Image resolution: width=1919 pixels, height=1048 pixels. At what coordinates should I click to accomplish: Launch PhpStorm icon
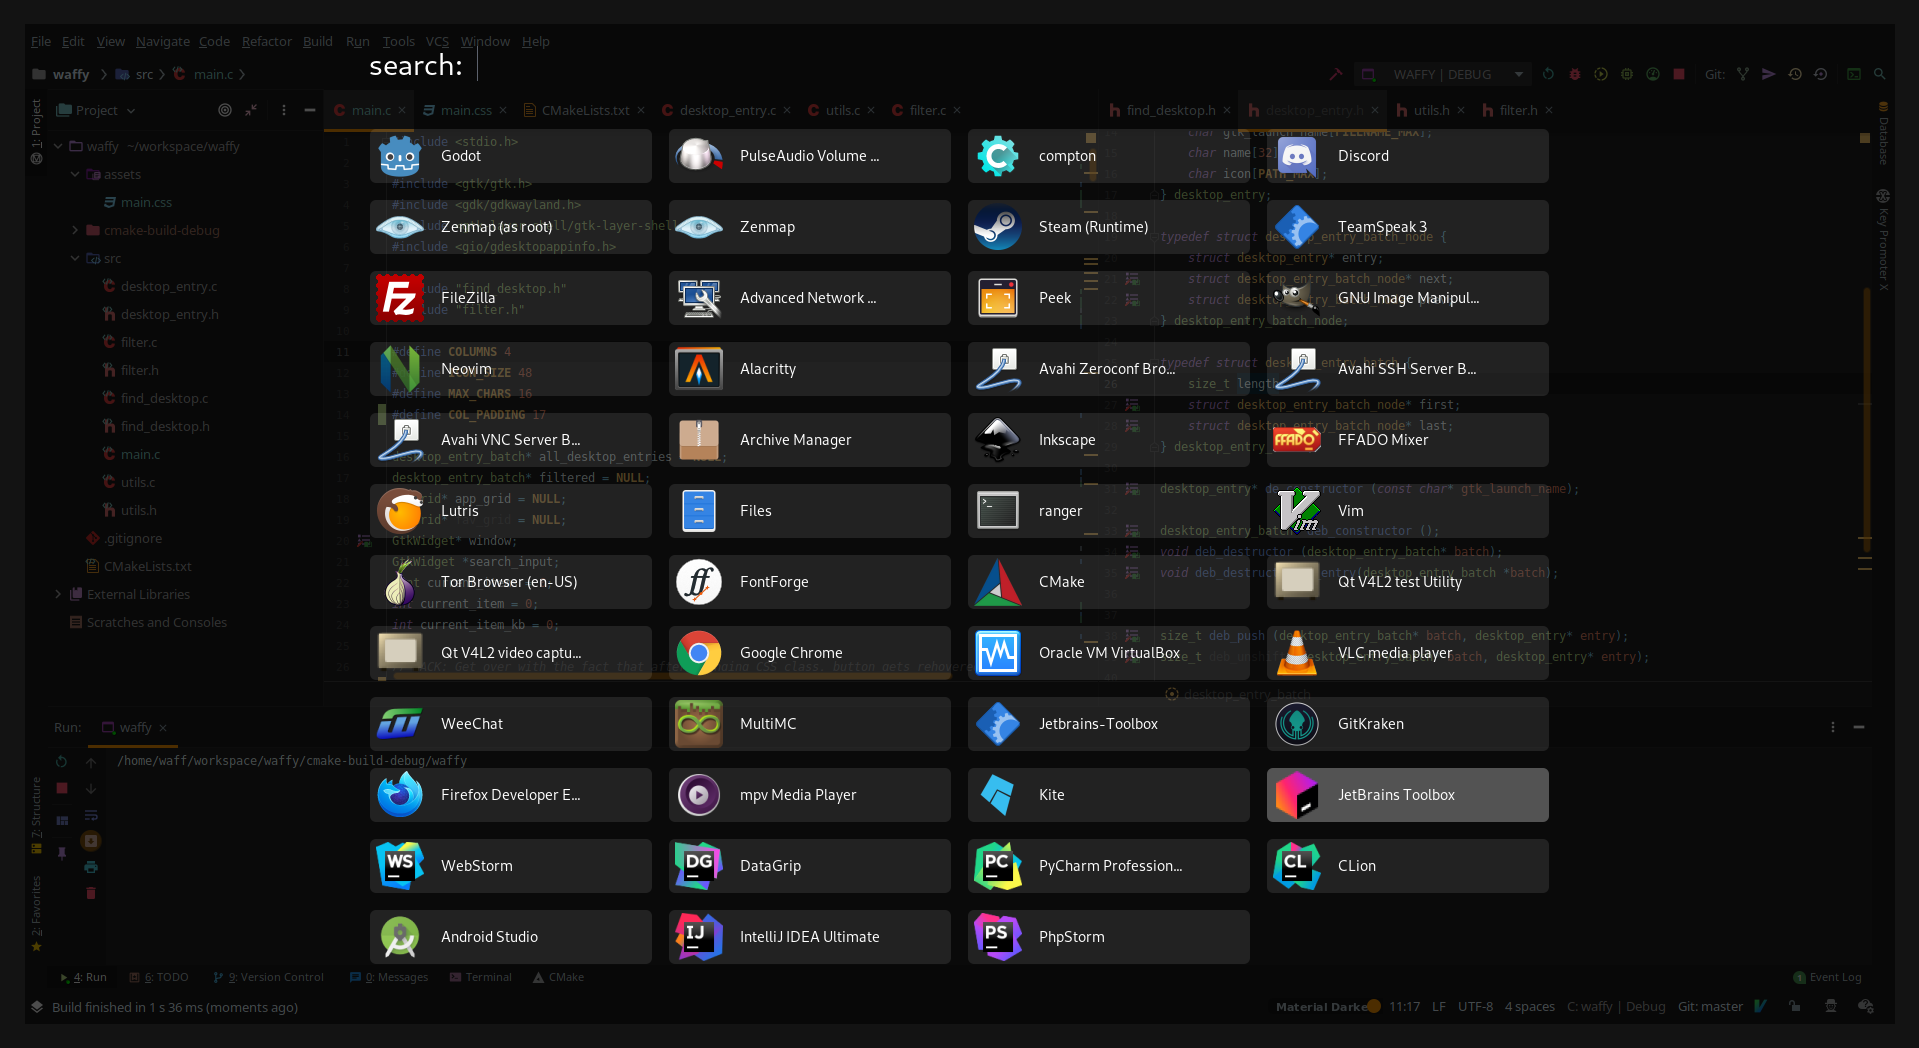tap(998, 937)
